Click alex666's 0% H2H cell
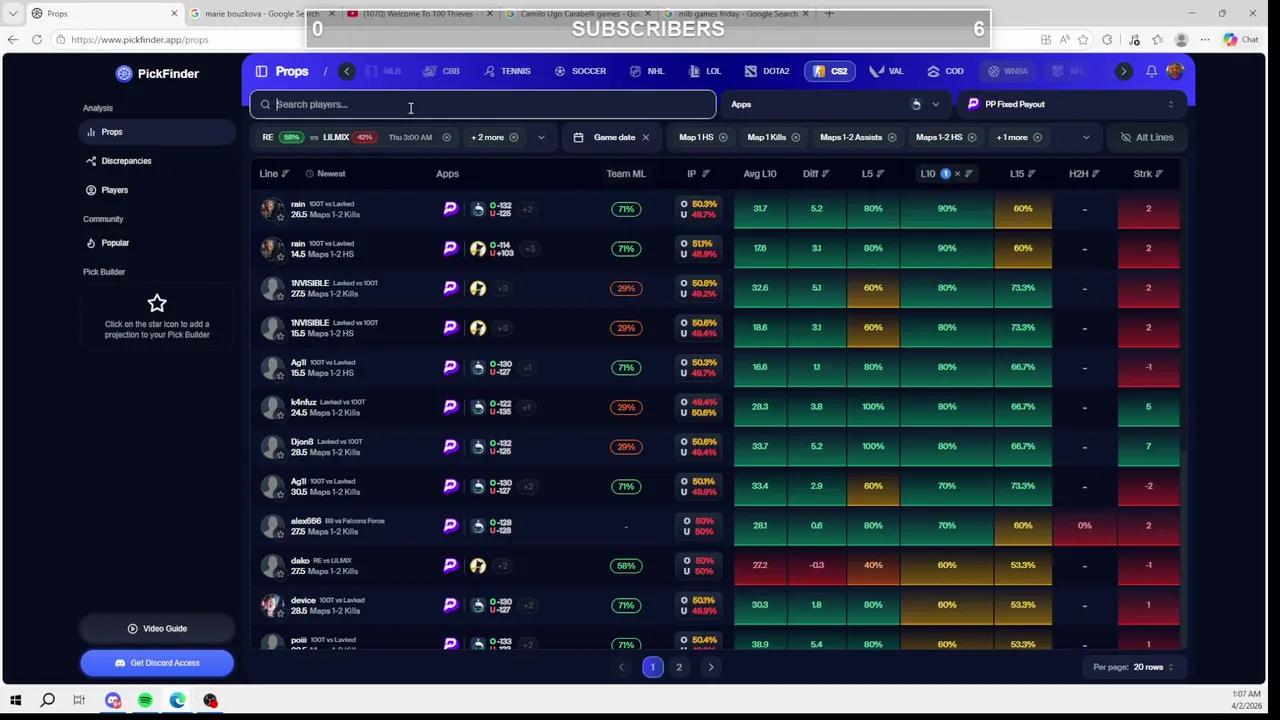Screen dimensions: 1280x720 (1084, 526)
